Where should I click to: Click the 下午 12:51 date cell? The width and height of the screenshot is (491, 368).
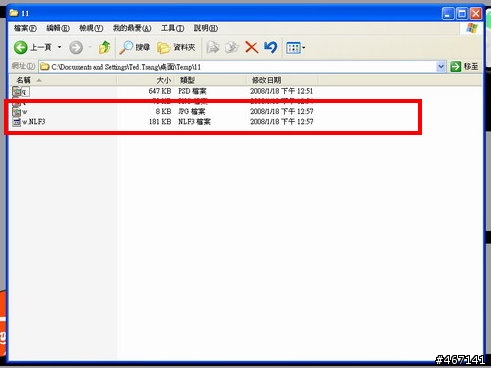[281, 91]
